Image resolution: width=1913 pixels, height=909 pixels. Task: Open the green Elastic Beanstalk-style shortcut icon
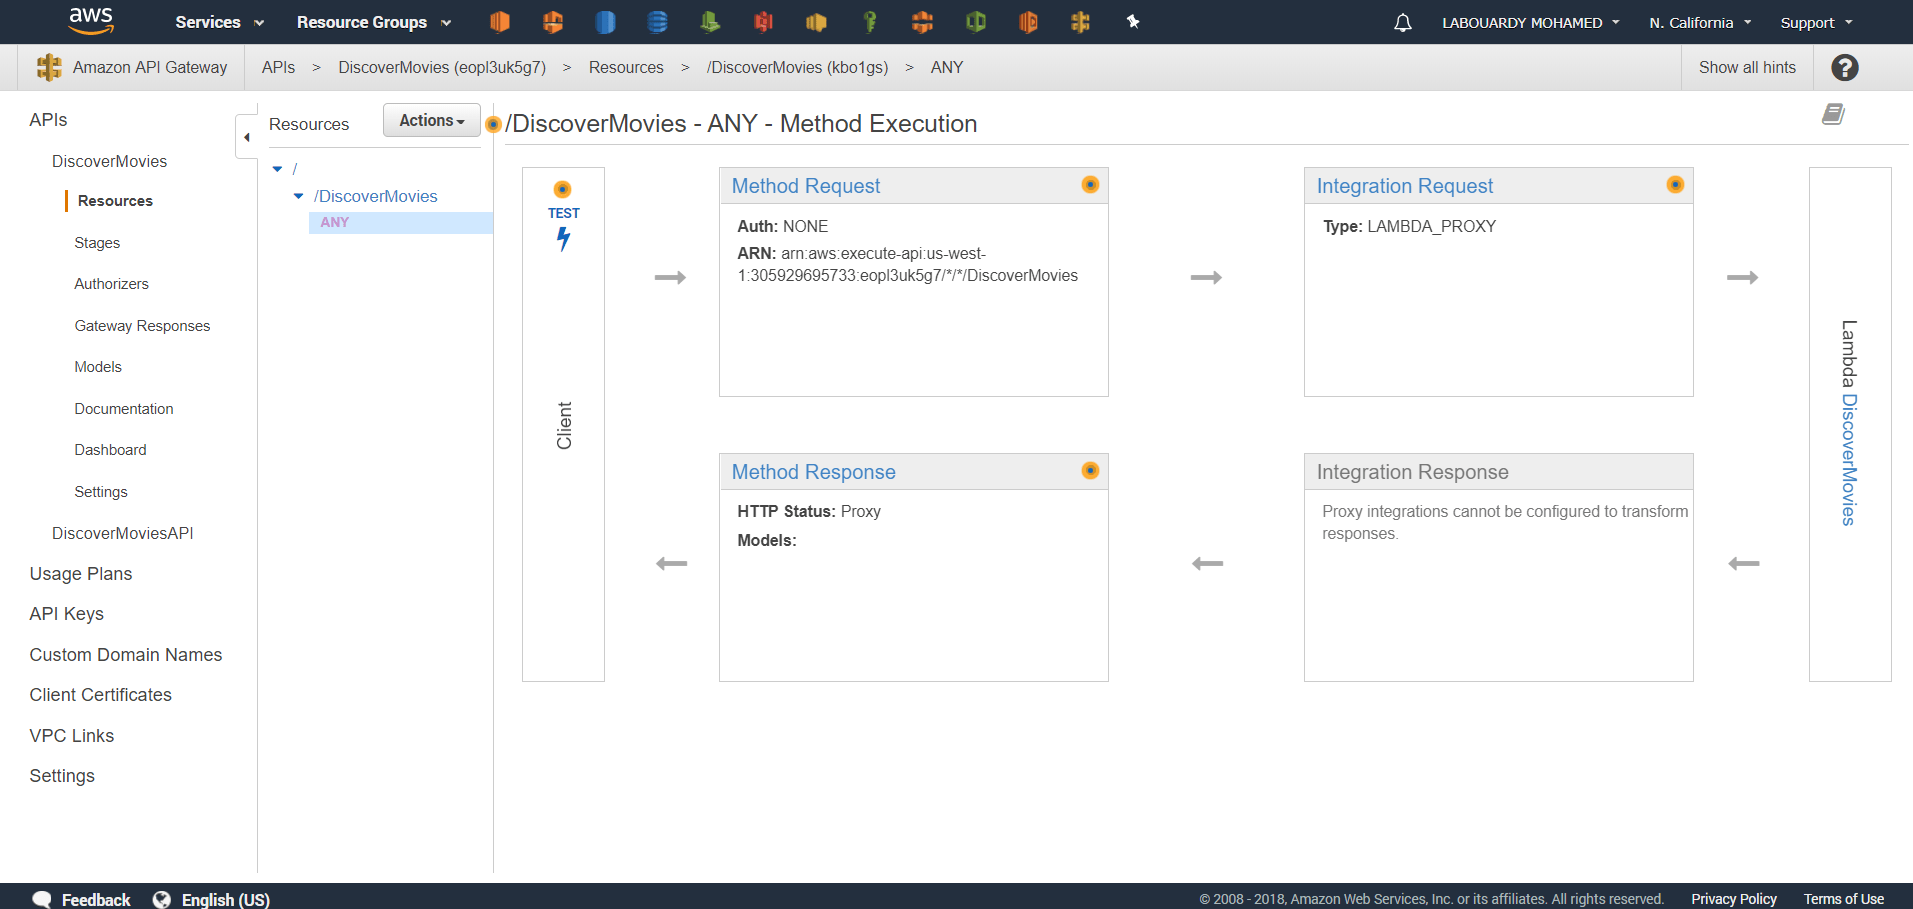710,22
